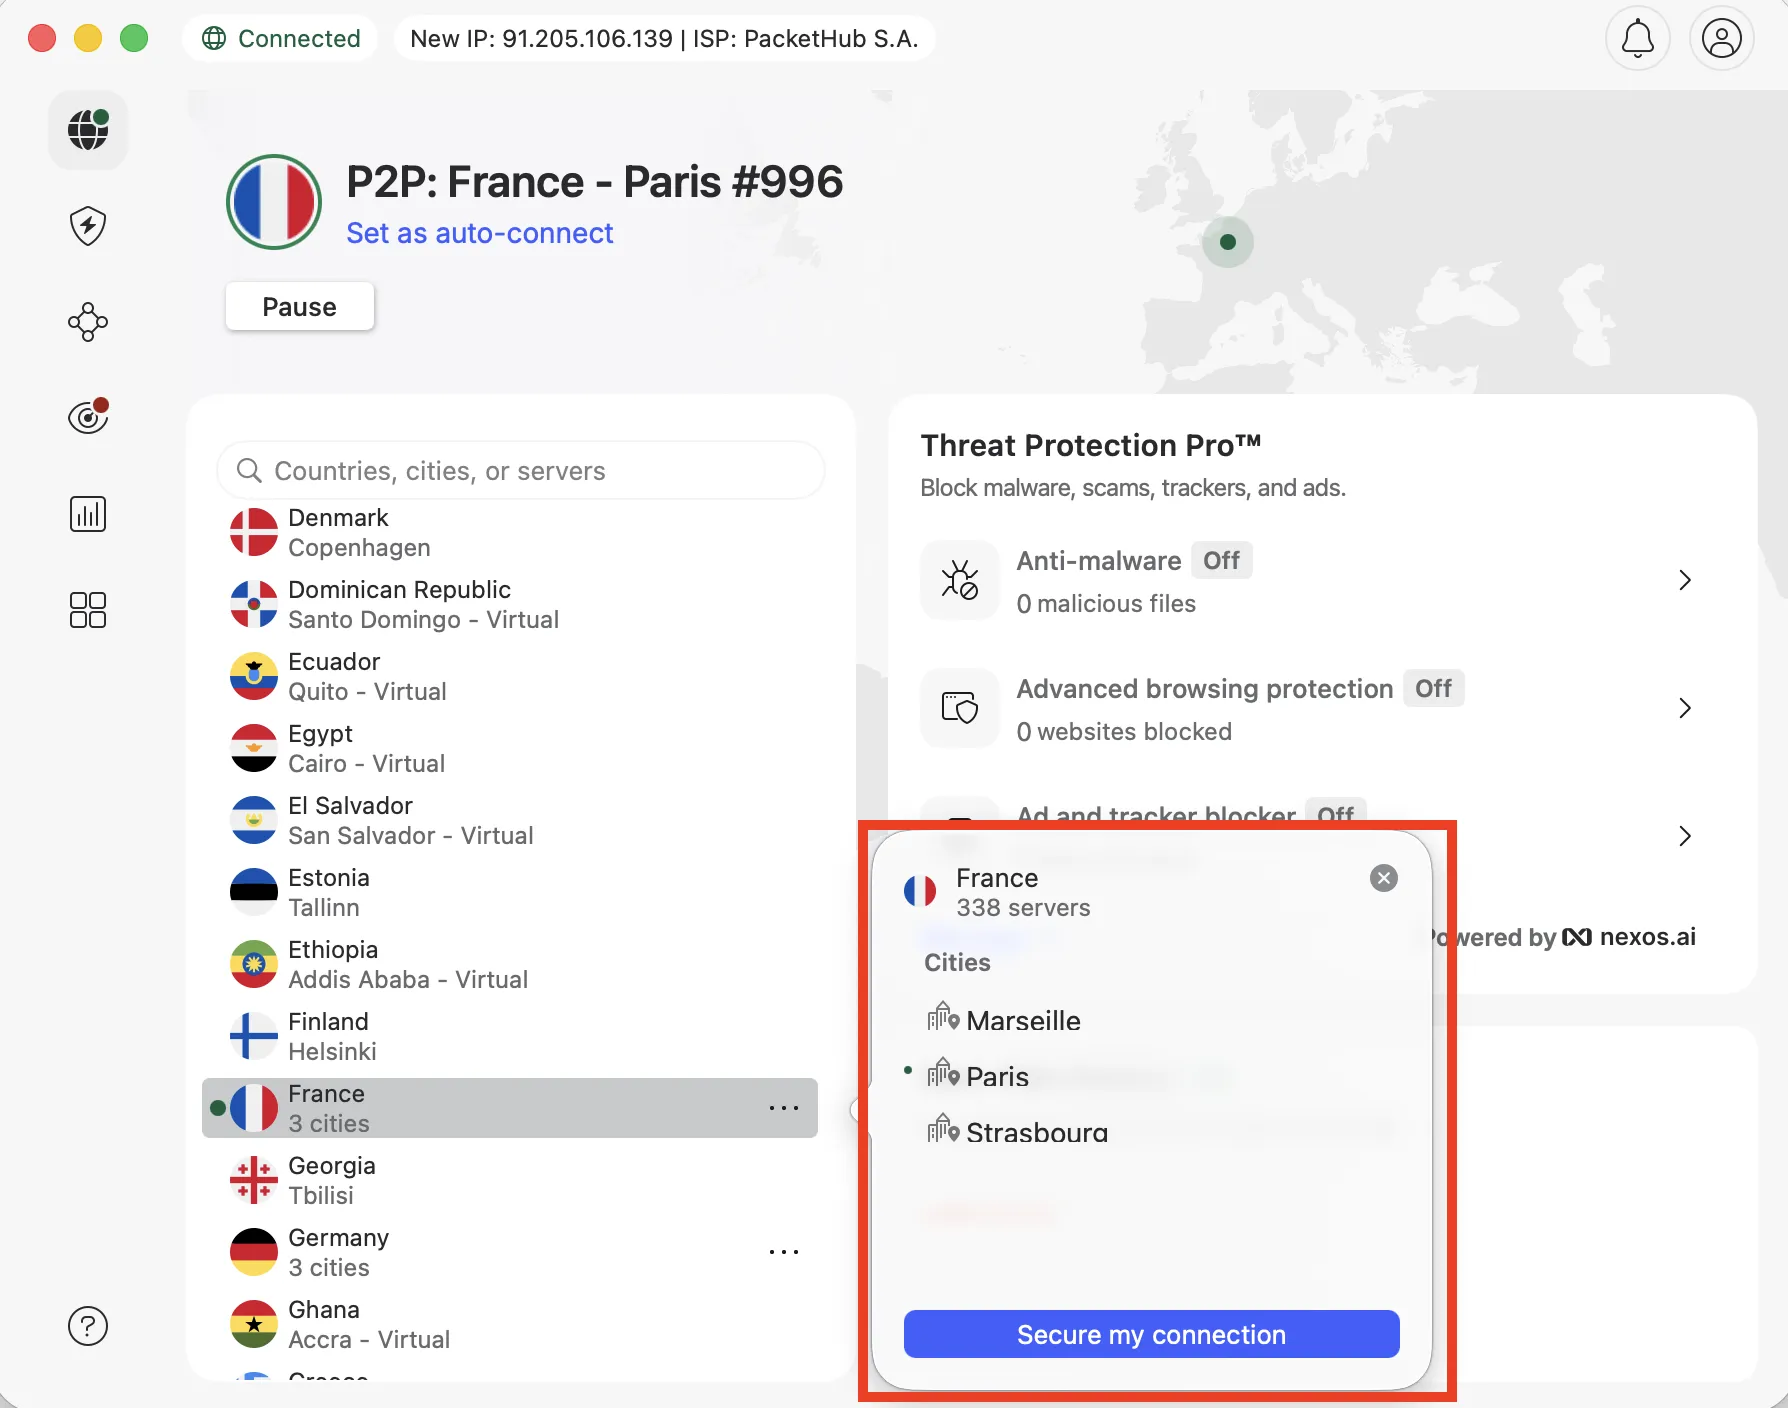Turn on Advanced browsing protection
The width and height of the screenshot is (1788, 1408).
pyautogui.click(x=1434, y=688)
